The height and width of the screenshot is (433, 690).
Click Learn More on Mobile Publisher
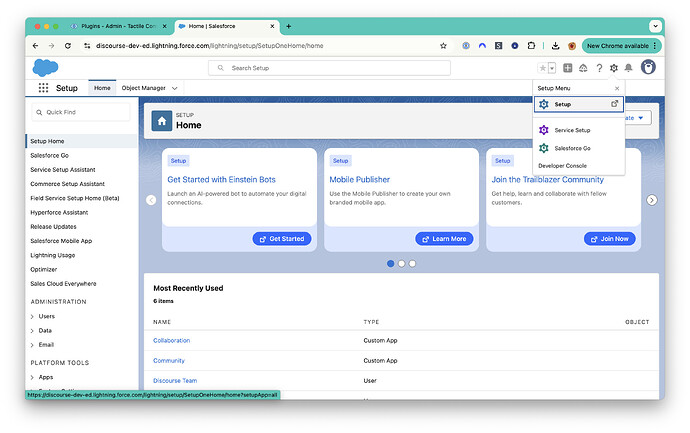pyautogui.click(x=444, y=239)
